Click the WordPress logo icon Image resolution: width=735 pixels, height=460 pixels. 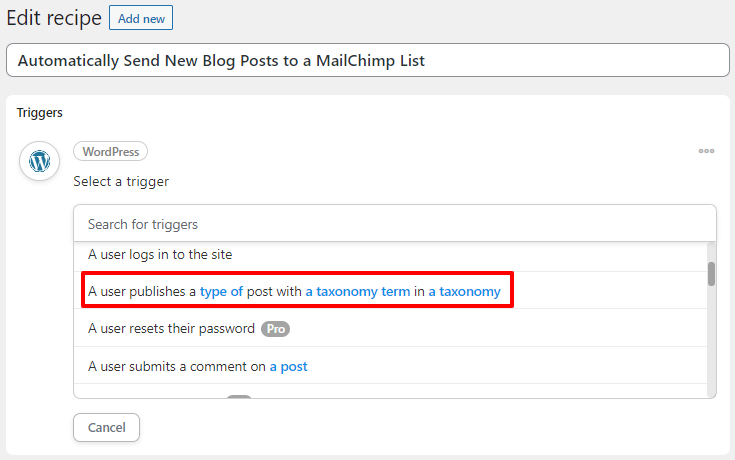click(x=39, y=161)
